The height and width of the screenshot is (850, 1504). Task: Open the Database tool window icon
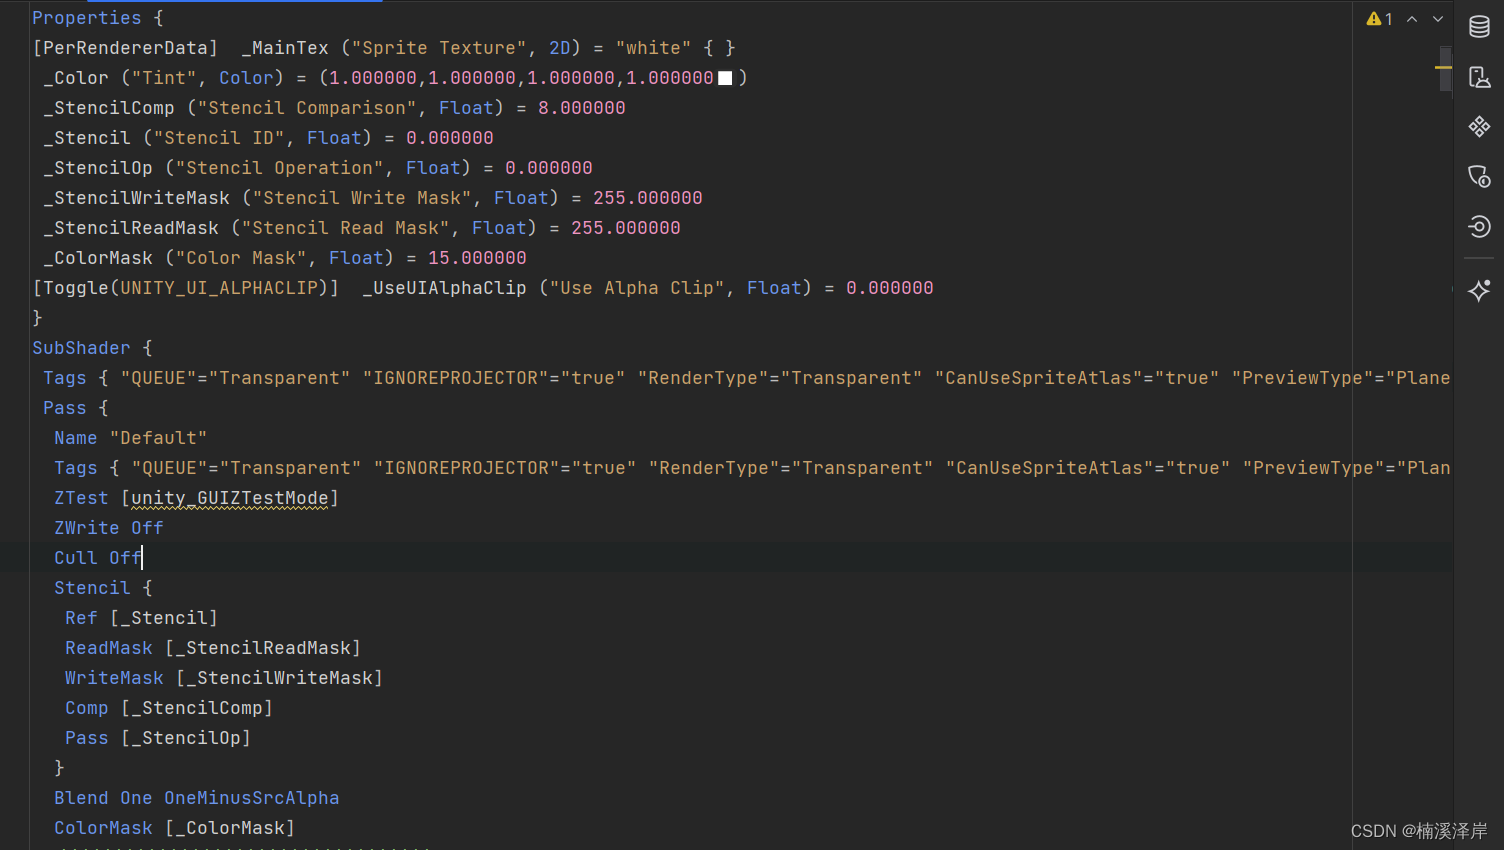tap(1479, 27)
